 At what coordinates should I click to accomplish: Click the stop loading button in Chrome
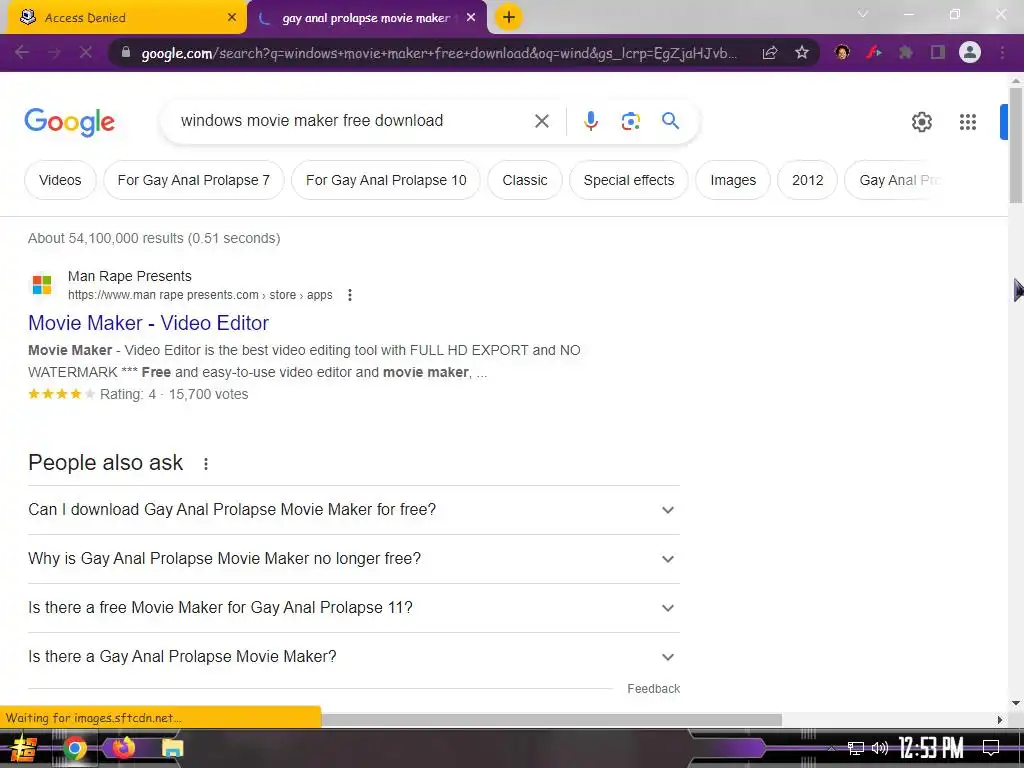pyautogui.click(x=86, y=52)
